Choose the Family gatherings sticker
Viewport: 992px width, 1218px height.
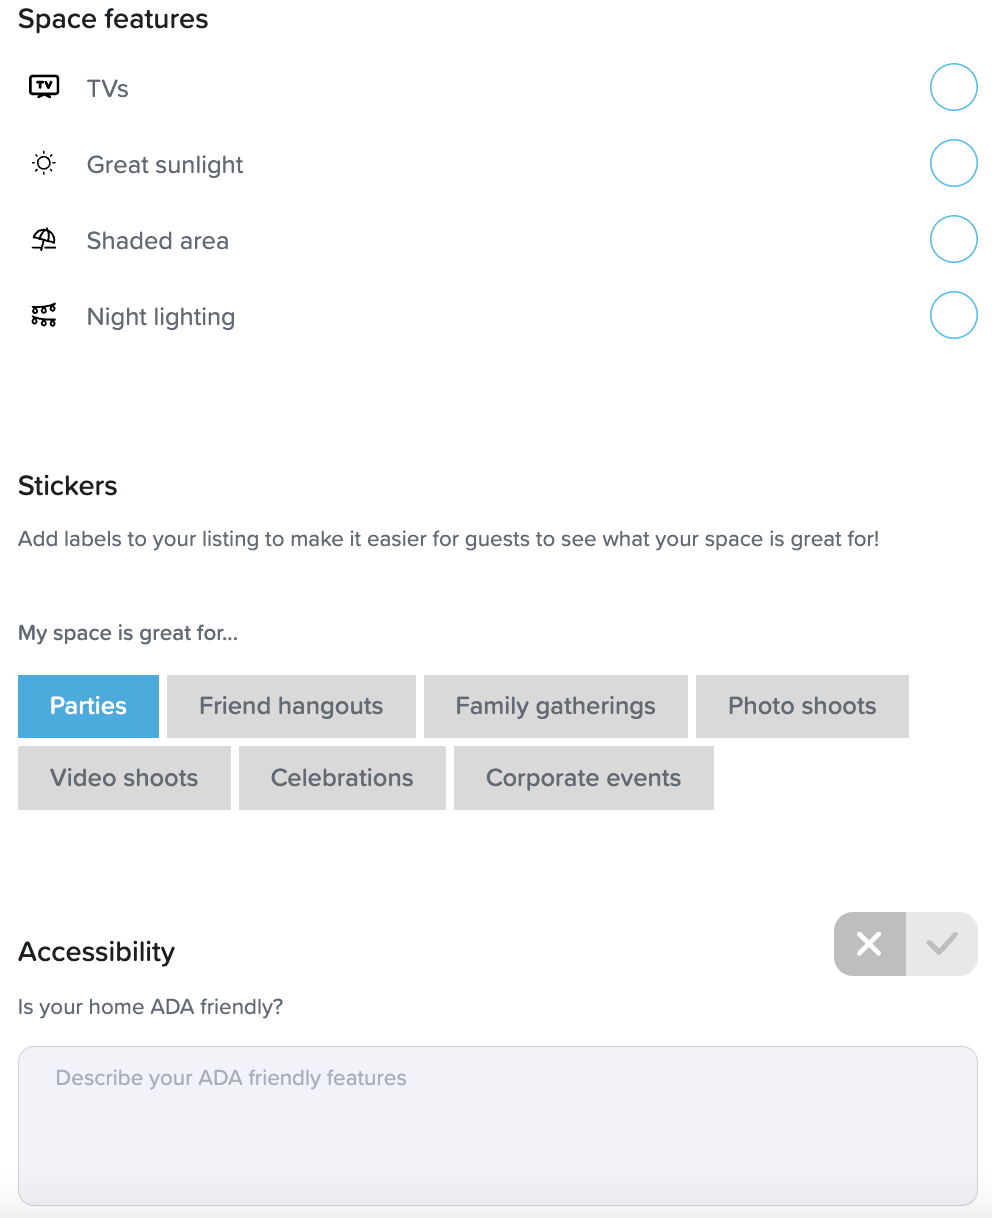click(x=555, y=706)
